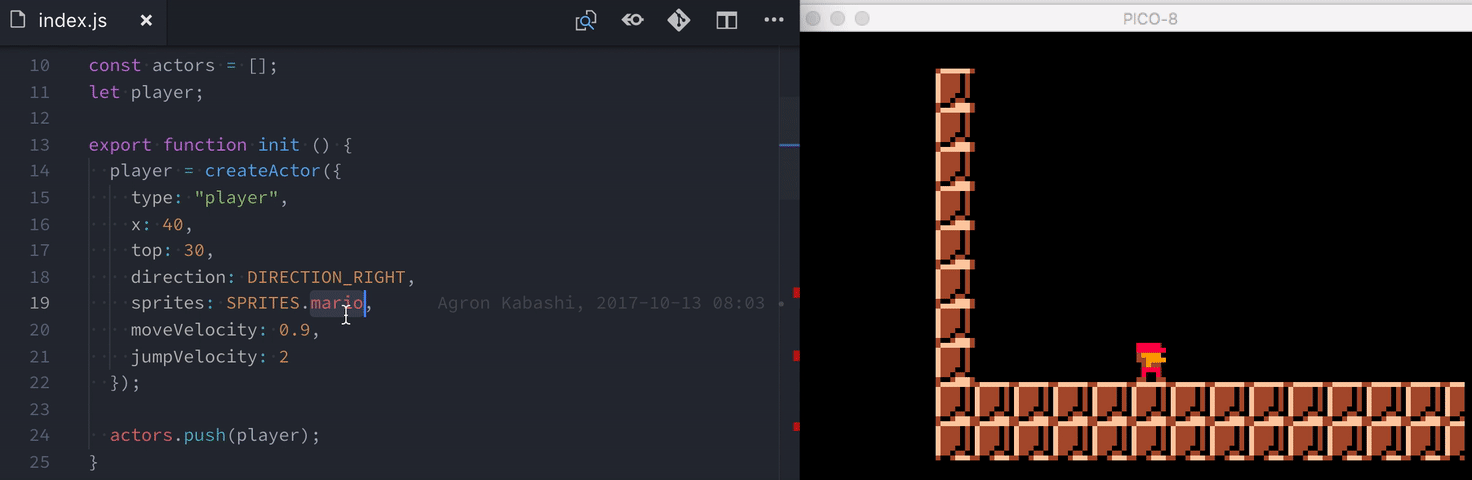Maximize the PICO-8 window

click(x=862, y=18)
